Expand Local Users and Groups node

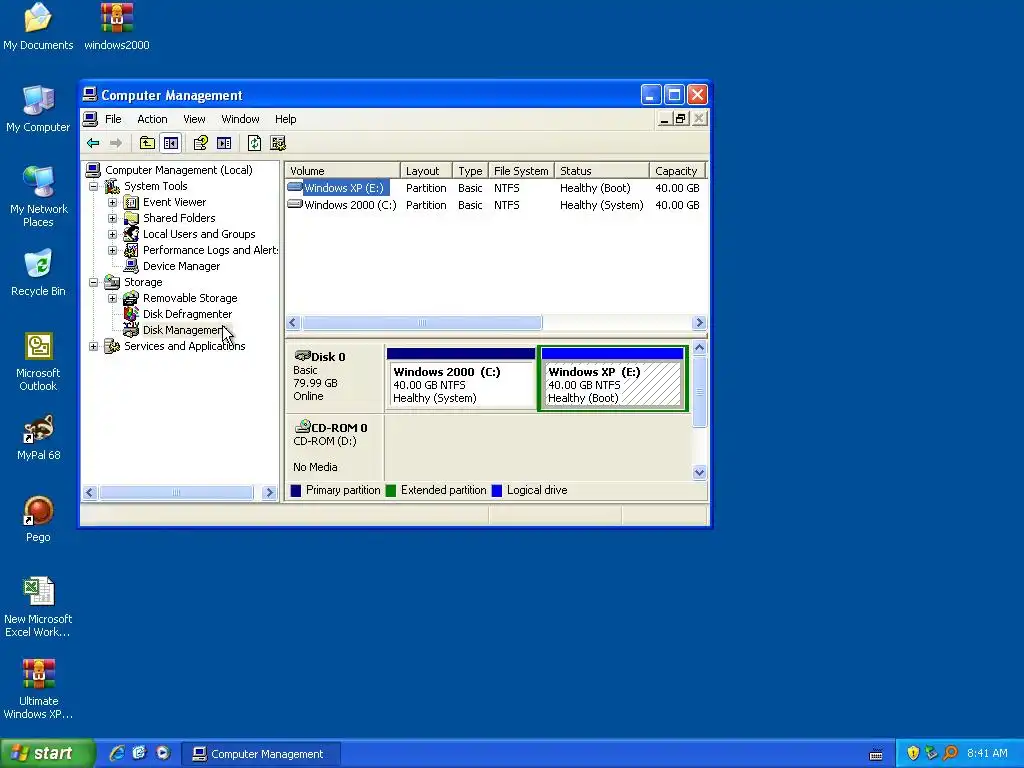point(112,234)
